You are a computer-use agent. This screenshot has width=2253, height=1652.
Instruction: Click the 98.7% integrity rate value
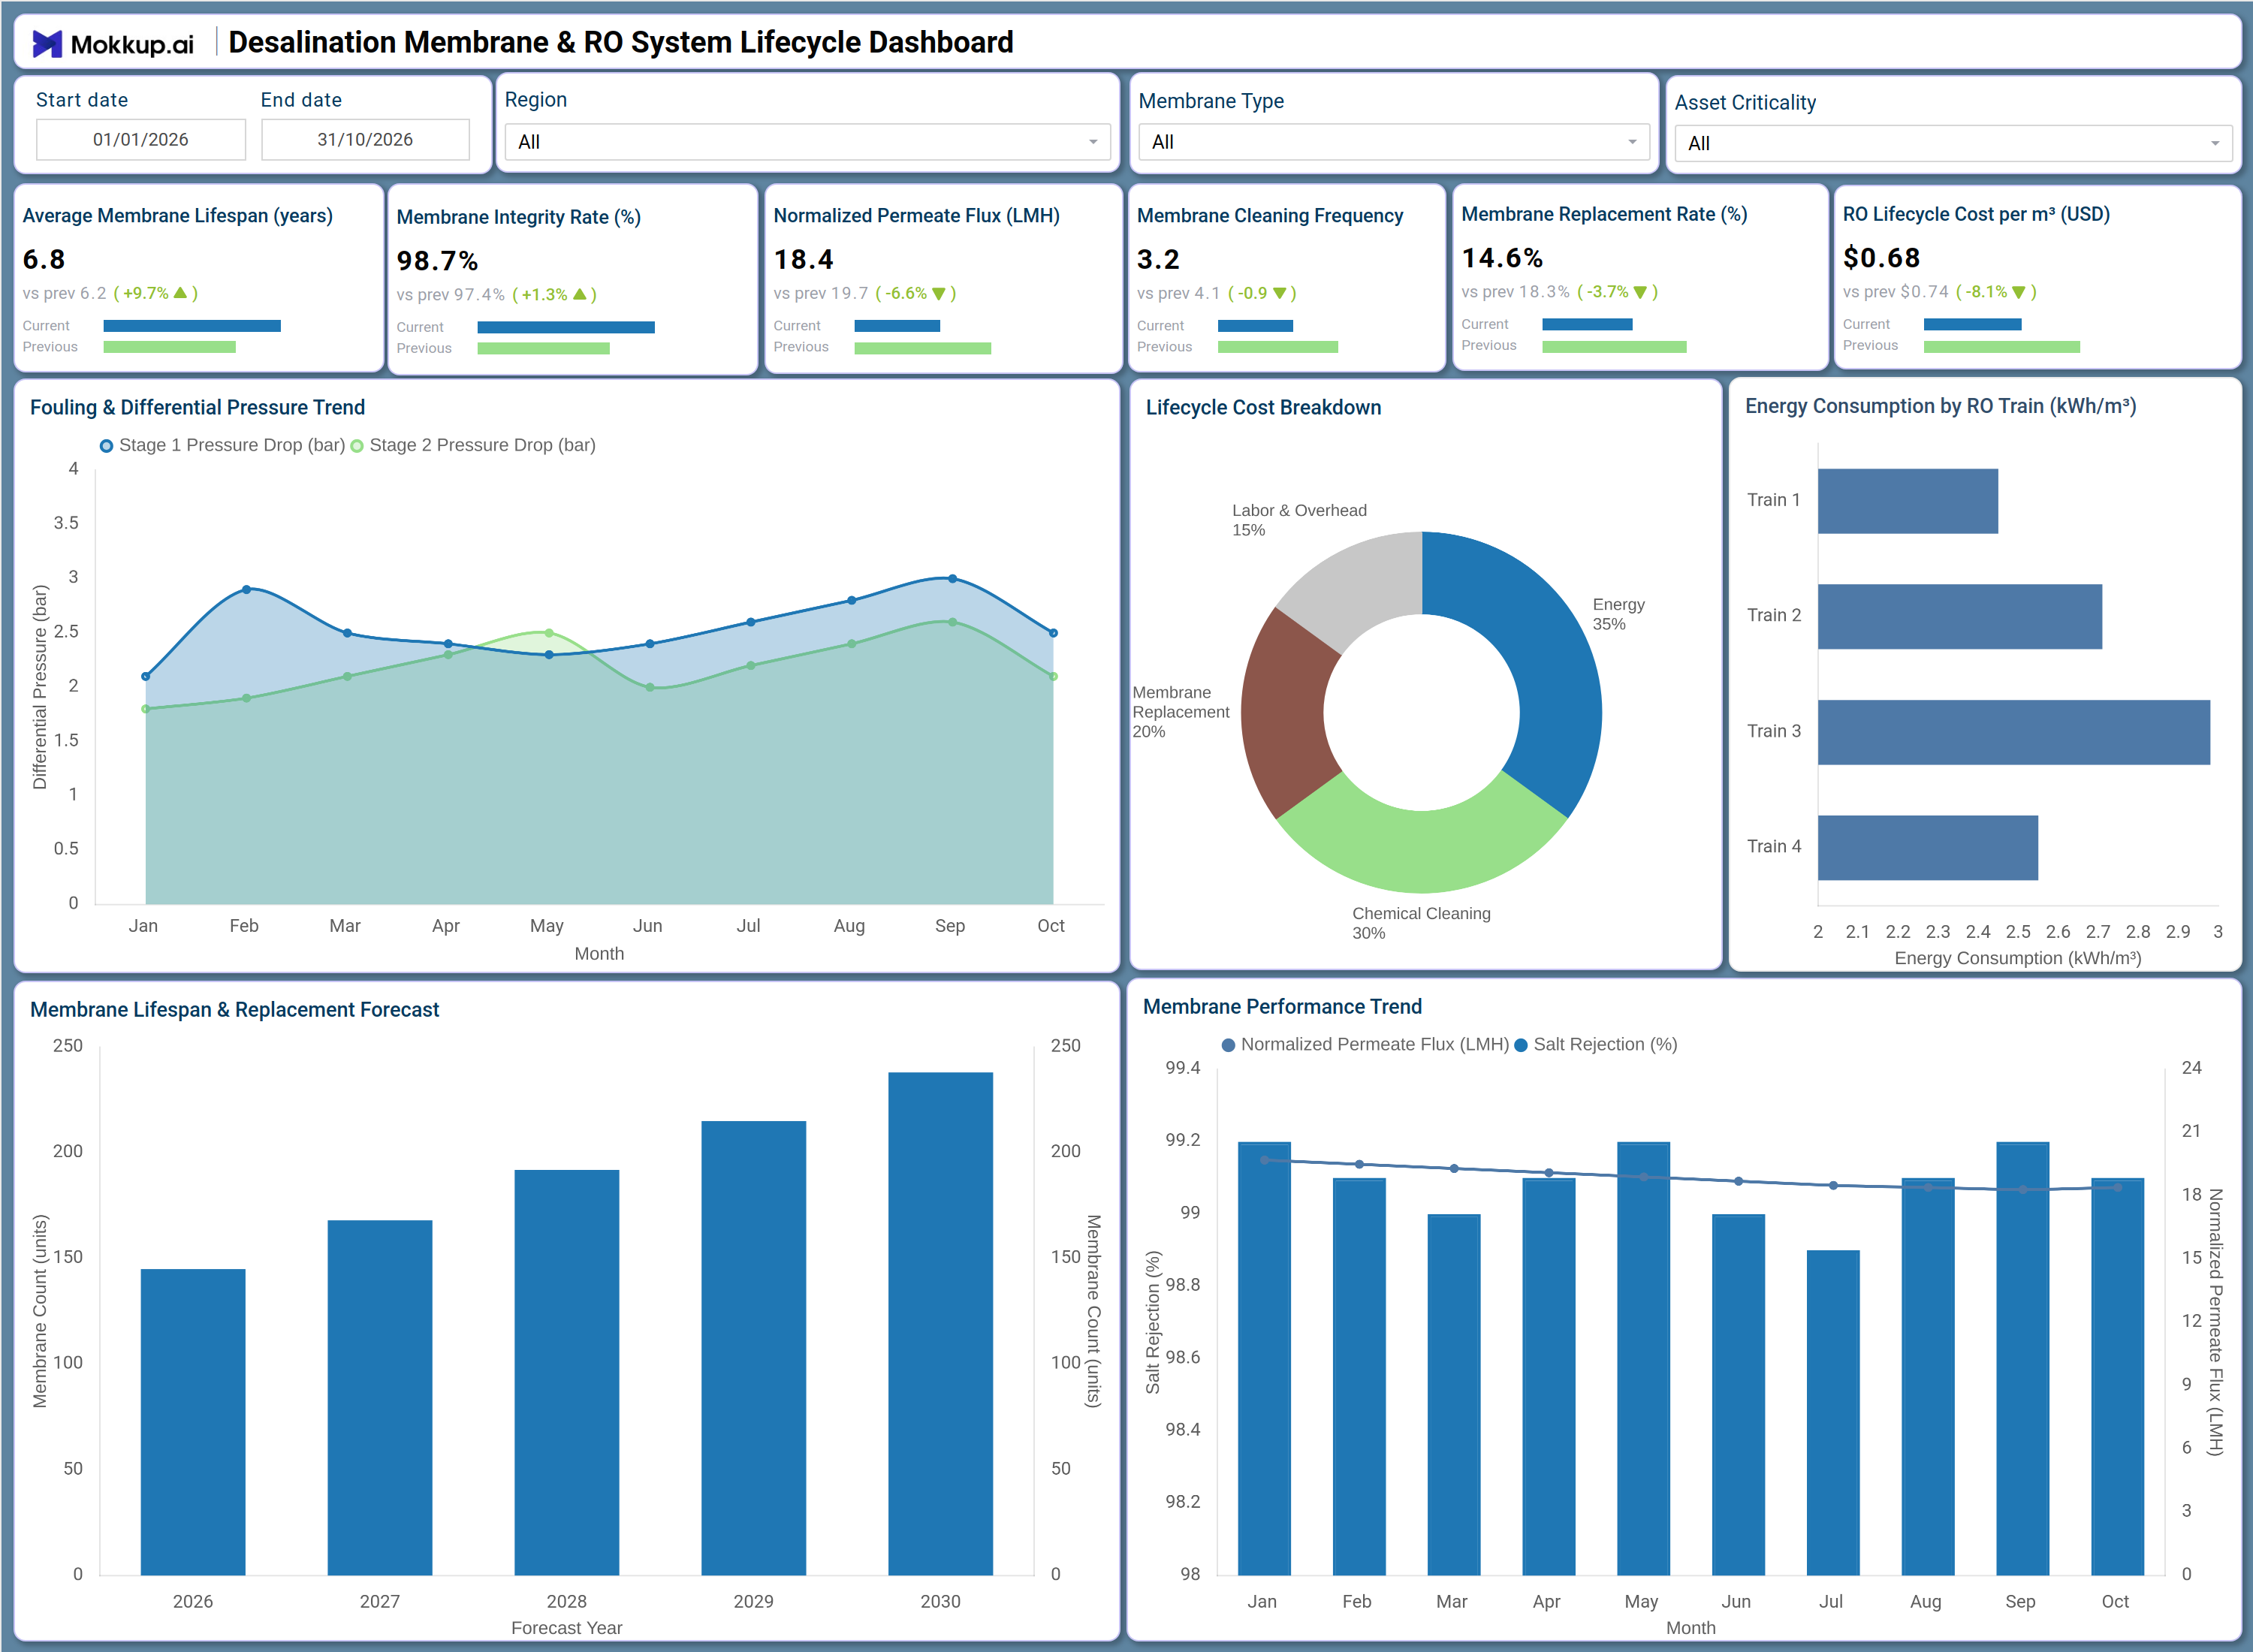437,262
